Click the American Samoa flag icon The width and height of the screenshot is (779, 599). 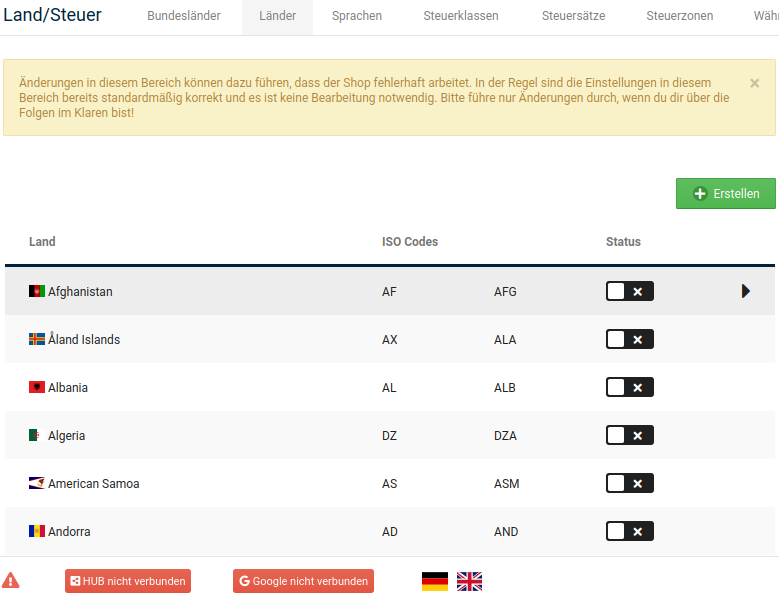[37, 483]
